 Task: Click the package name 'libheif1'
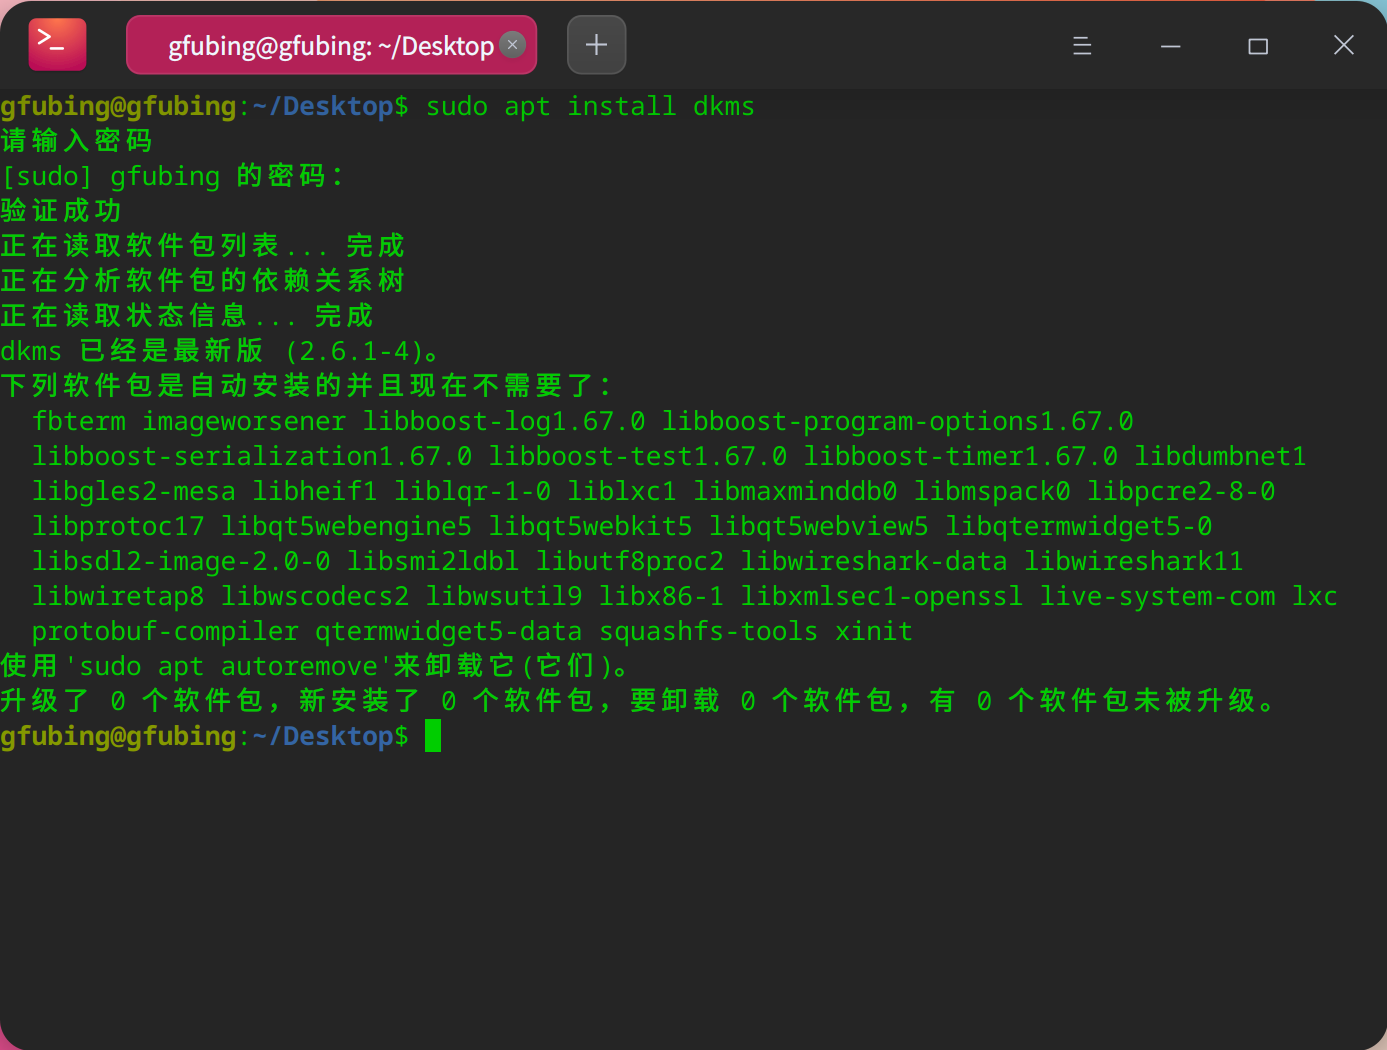pos(315,491)
